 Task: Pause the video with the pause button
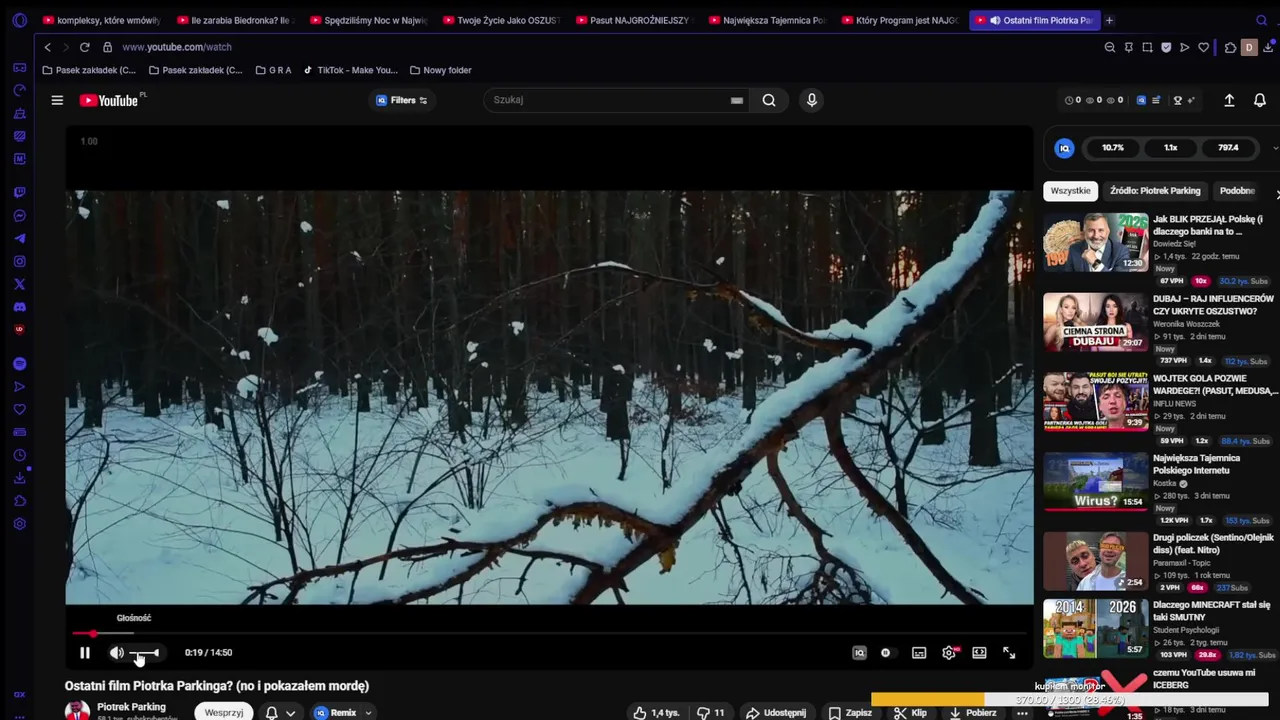point(85,653)
